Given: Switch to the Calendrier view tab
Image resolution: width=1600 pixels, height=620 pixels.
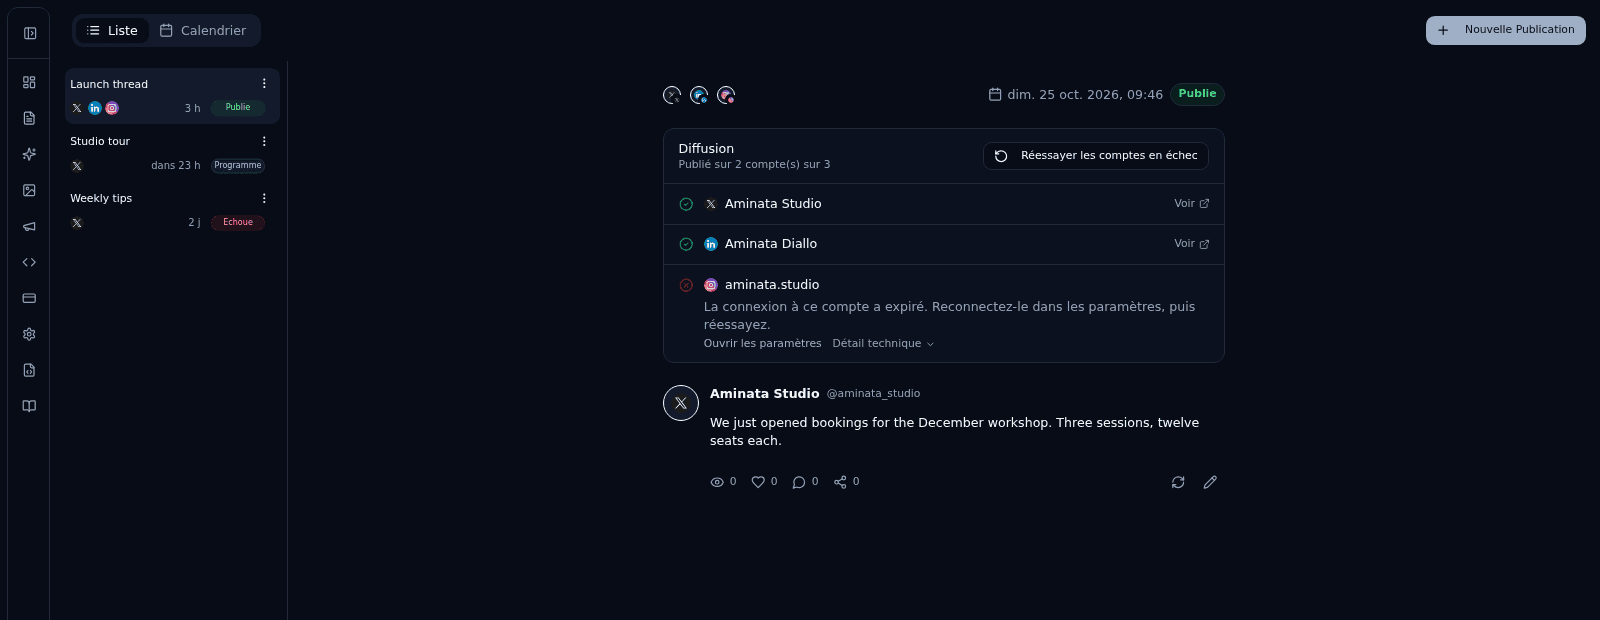Looking at the screenshot, I should (x=203, y=31).
